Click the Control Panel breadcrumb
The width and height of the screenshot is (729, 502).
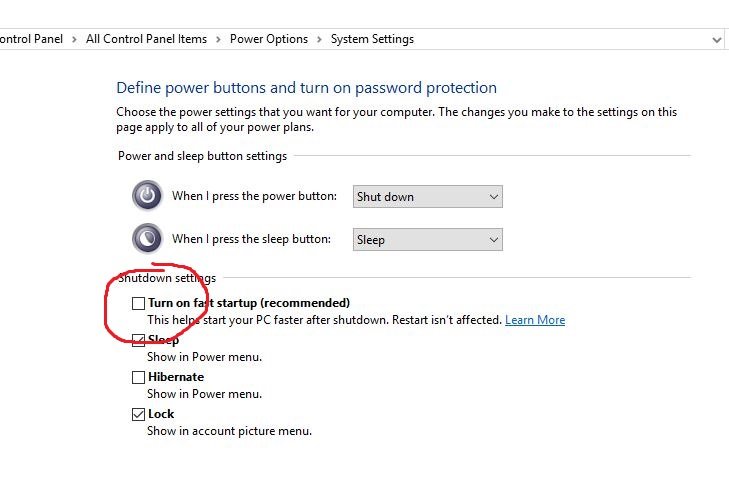point(31,39)
